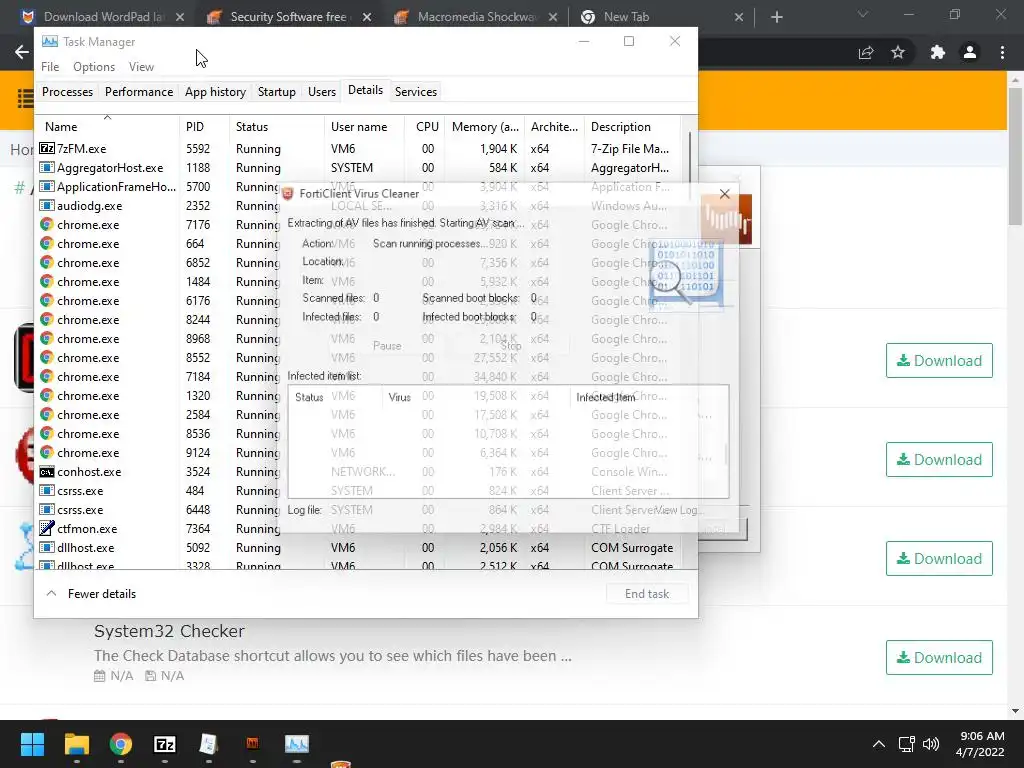Switch to the Performance tab
Screen dimensions: 1024x768
pyautogui.click(x=139, y=91)
